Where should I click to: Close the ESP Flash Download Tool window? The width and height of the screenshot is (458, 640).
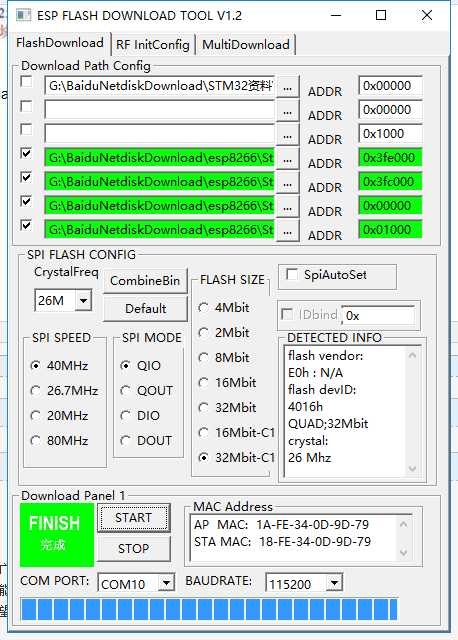[427, 16]
